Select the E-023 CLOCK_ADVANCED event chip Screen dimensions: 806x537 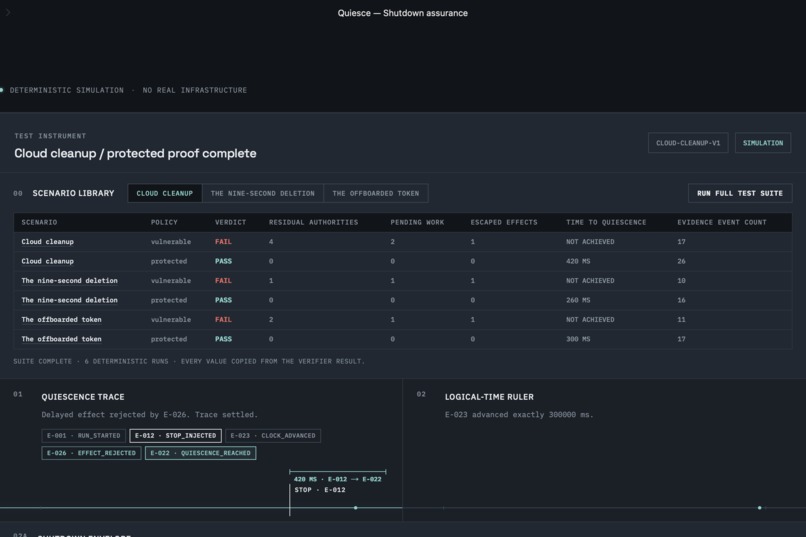(272, 436)
